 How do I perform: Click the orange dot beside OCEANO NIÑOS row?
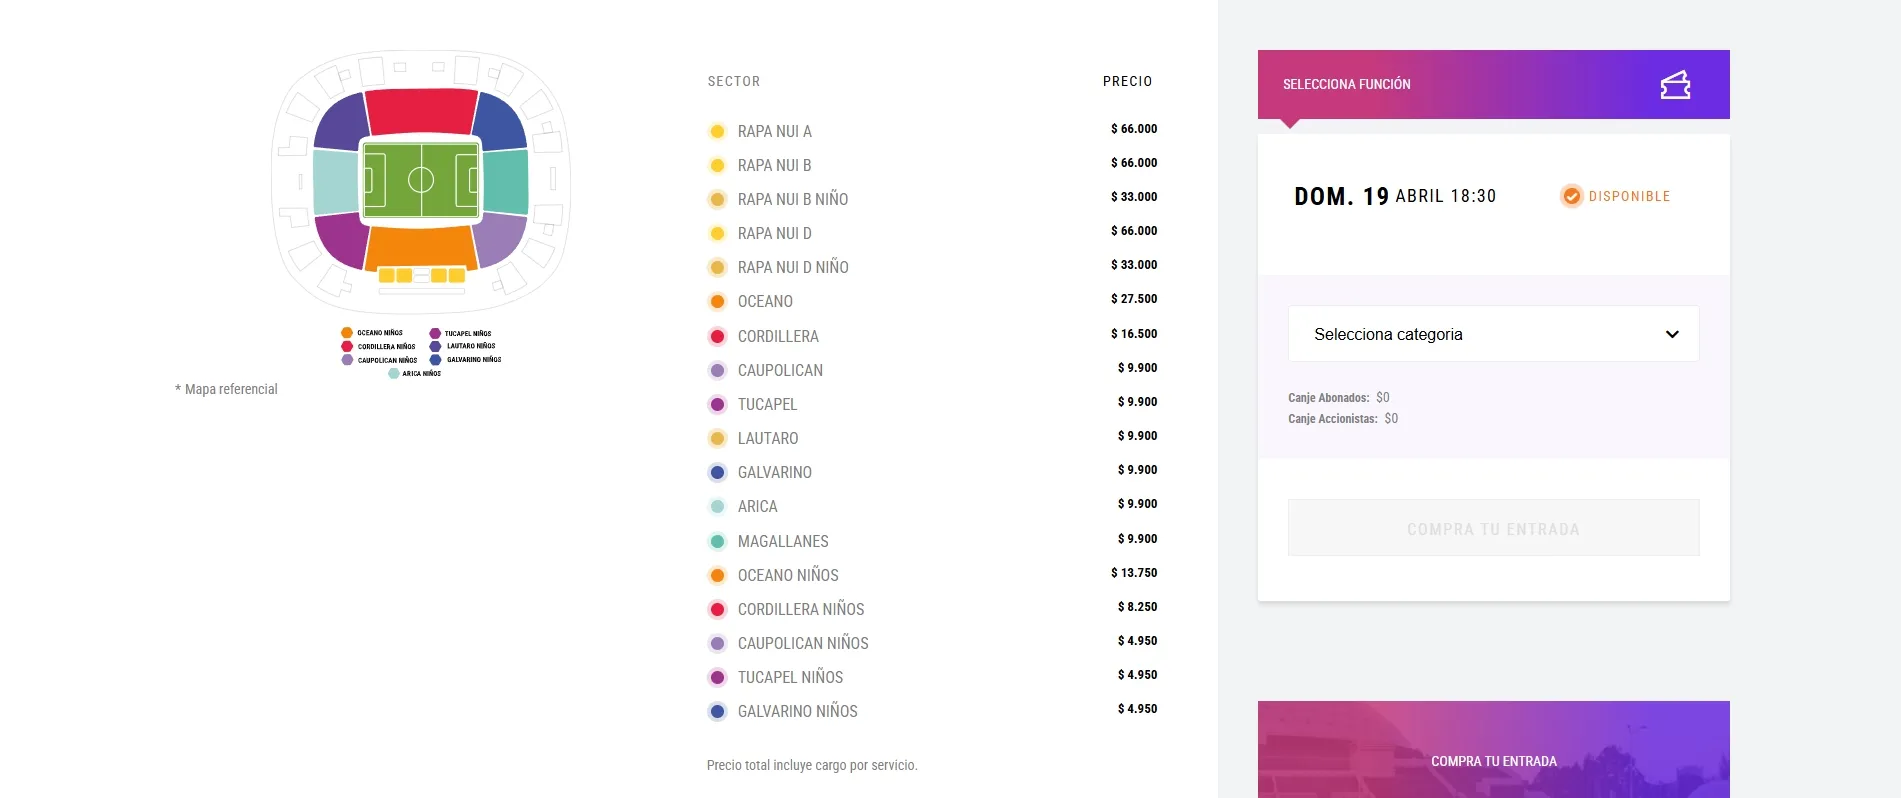(x=717, y=575)
